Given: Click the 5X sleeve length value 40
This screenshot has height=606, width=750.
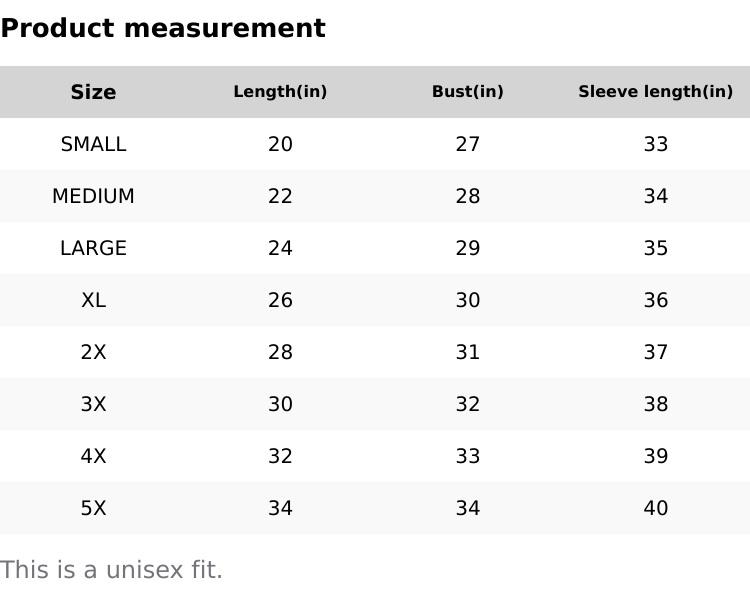Looking at the screenshot, I should 655,508.
